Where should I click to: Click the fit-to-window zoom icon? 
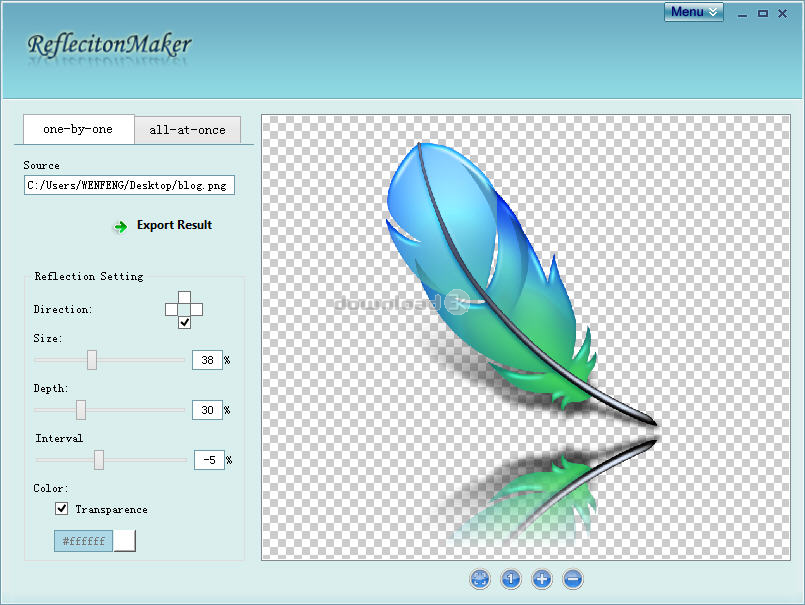pos(480,579)
